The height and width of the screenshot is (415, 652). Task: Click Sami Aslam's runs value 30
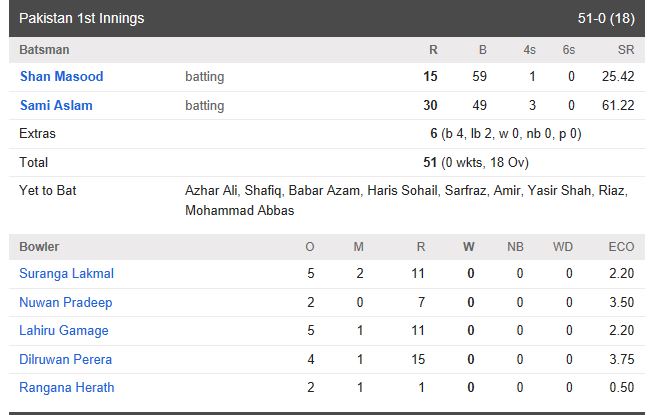(x=430, y=105)
